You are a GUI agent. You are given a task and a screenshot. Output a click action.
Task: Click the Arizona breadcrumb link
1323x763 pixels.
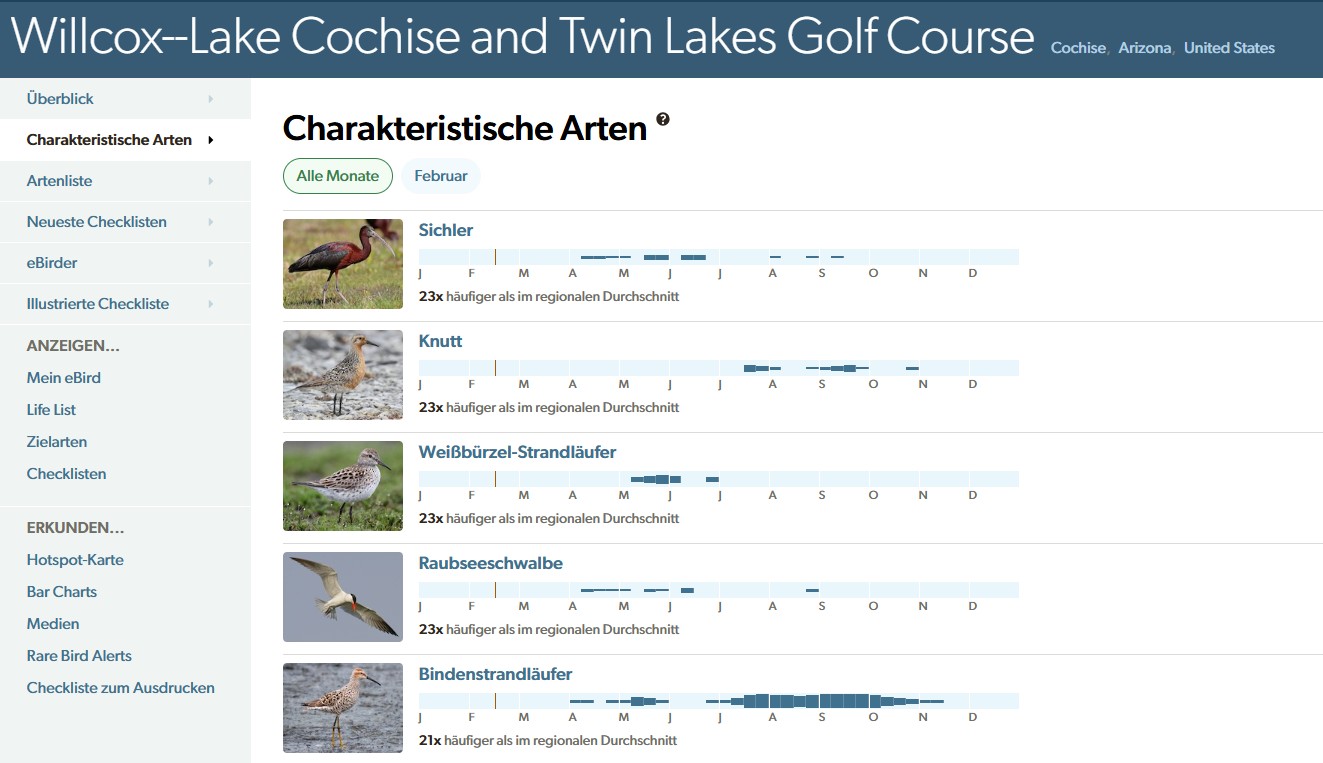tap(1146, 47)
